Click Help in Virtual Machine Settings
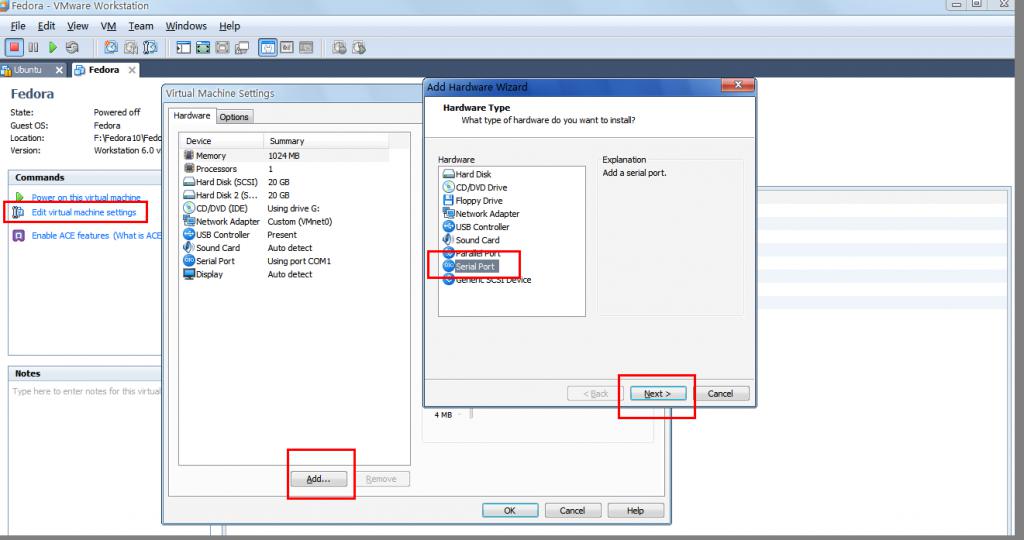 635,511
